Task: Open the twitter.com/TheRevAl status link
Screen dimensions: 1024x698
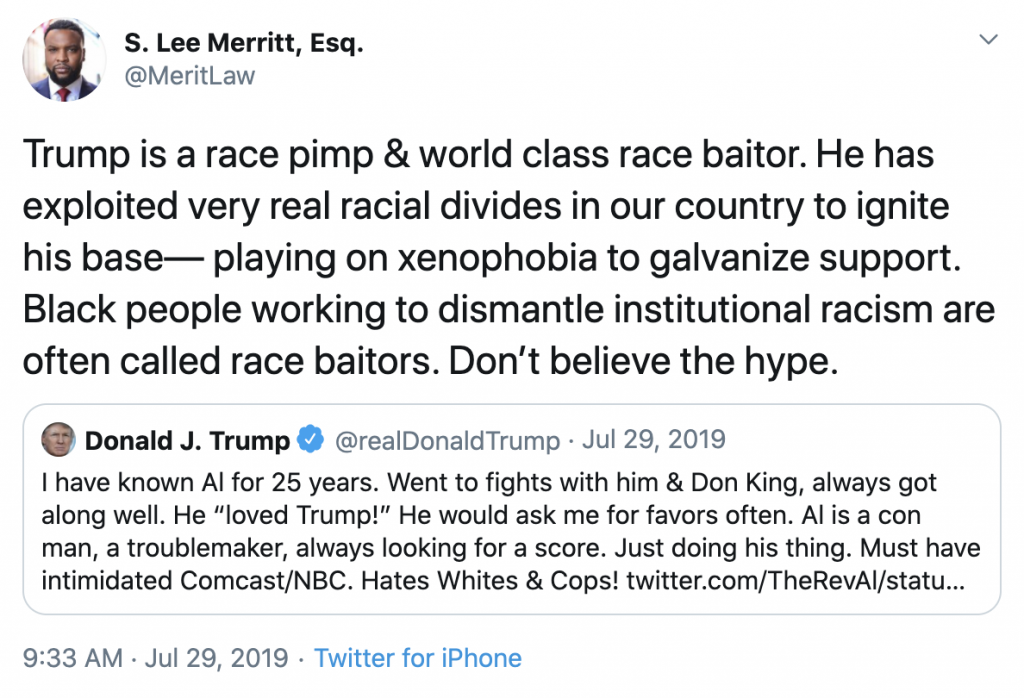Action: [x=796, y=580]
